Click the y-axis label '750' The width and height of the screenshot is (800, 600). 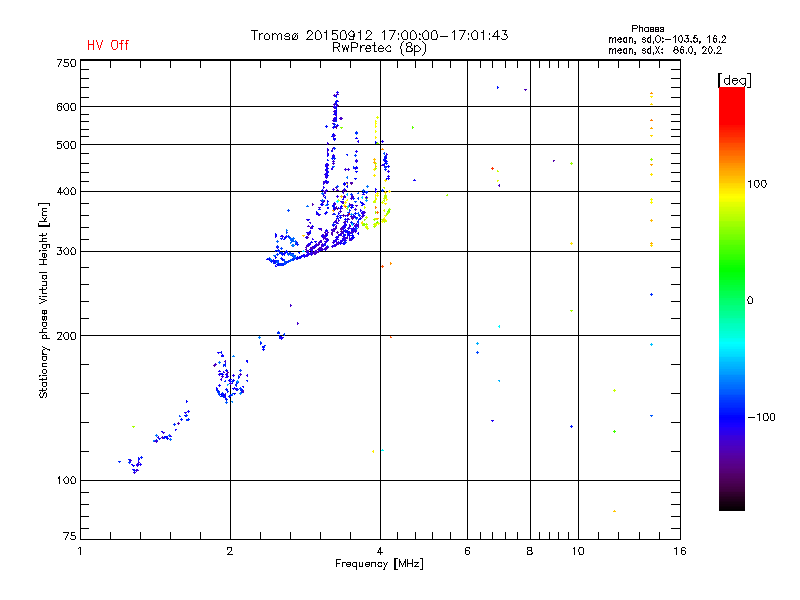[x=66, y=63]
